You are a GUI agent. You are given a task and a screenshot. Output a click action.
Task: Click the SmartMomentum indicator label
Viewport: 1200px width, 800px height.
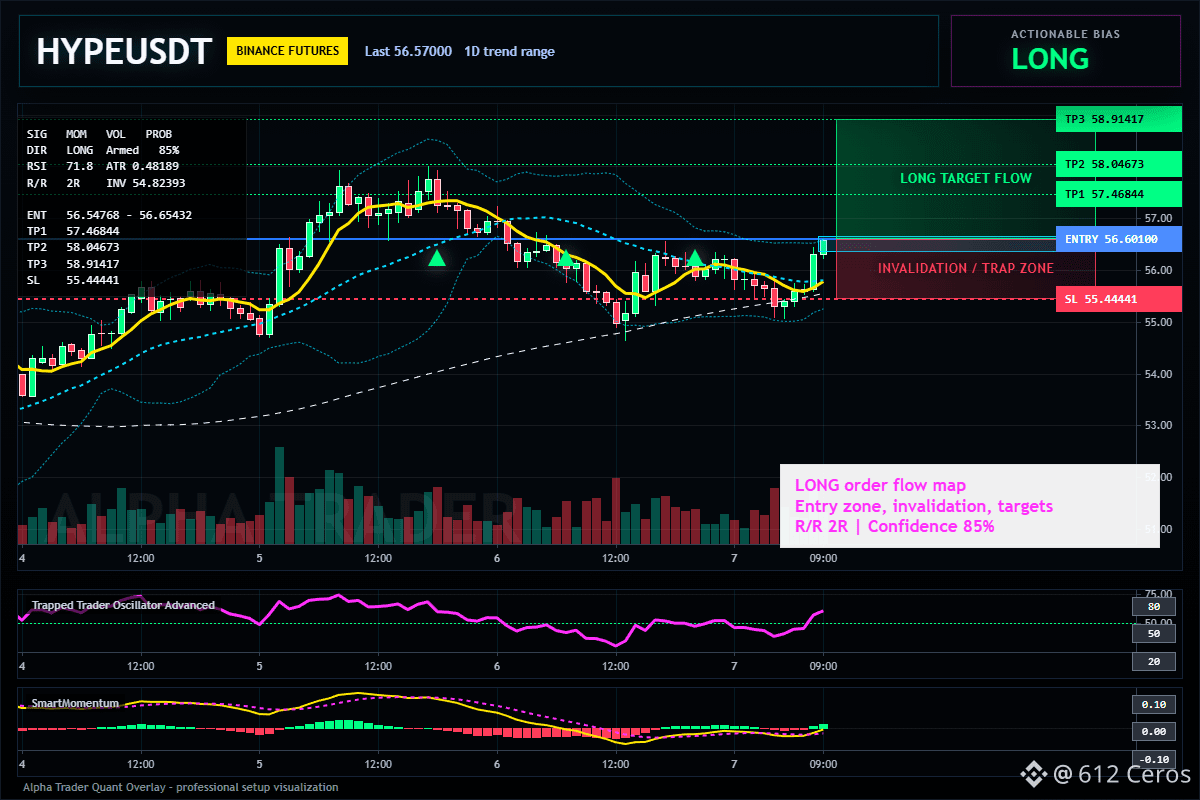[75, 703]
